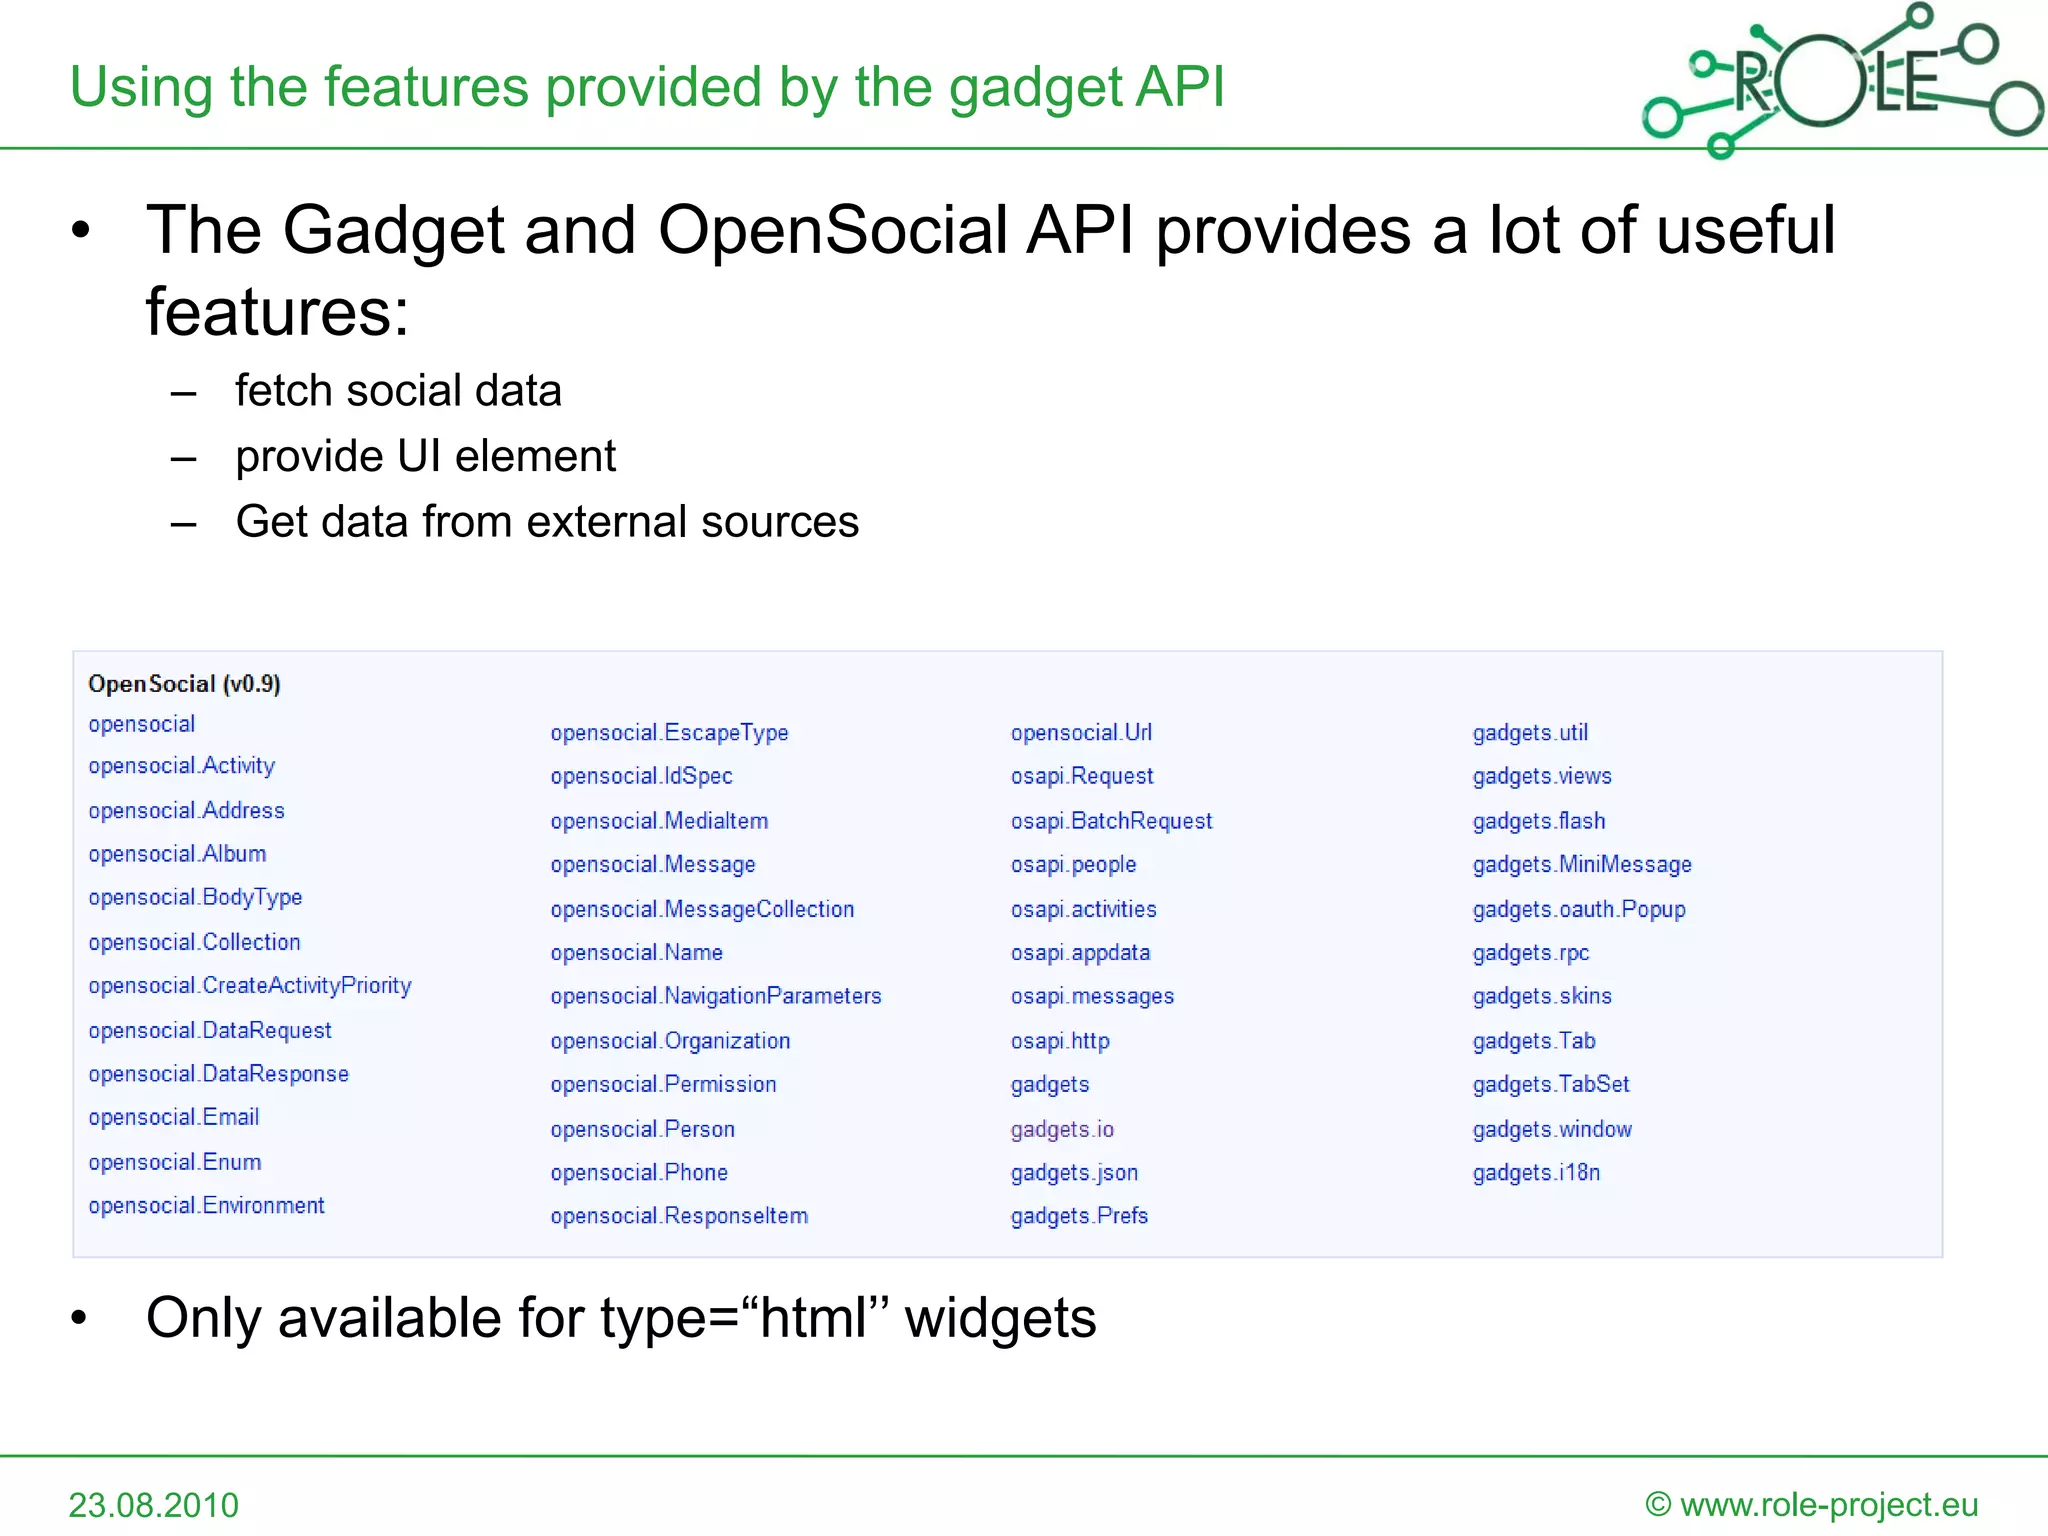Open the opensocial.Album link
2048x1536 pixels.
coord(177,854)
